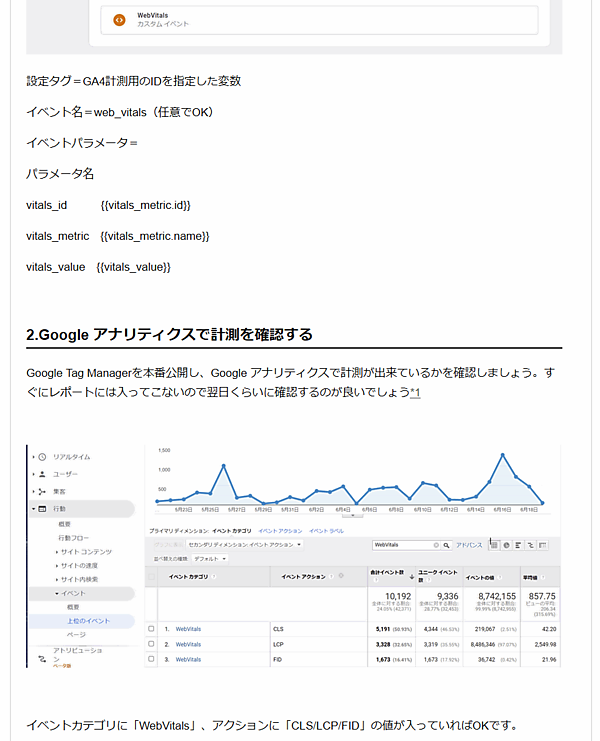
Task: Click the heading 2.Google アナリティクスで計測を確認する
Action: click(169, 335)
